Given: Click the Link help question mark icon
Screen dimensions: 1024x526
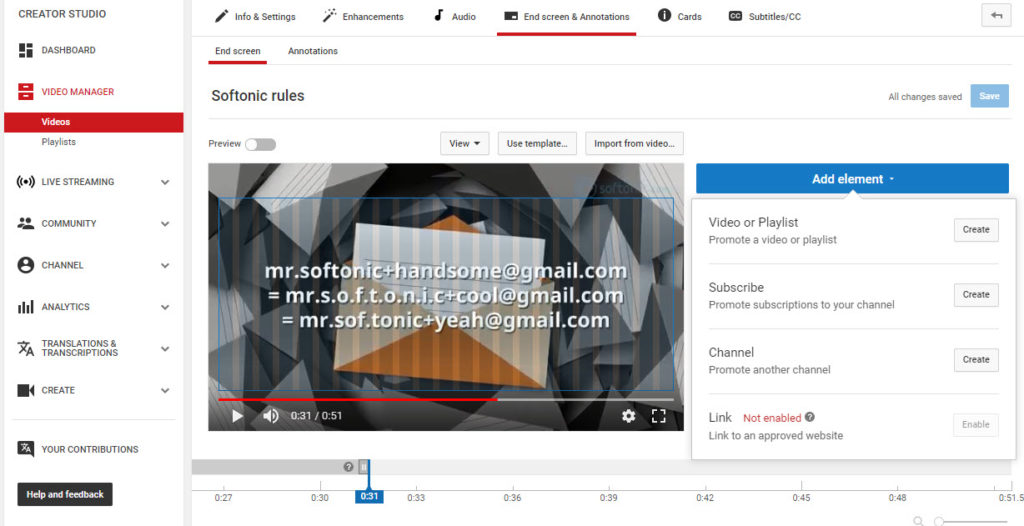Looking at the screenshot, I should (810, 417).
